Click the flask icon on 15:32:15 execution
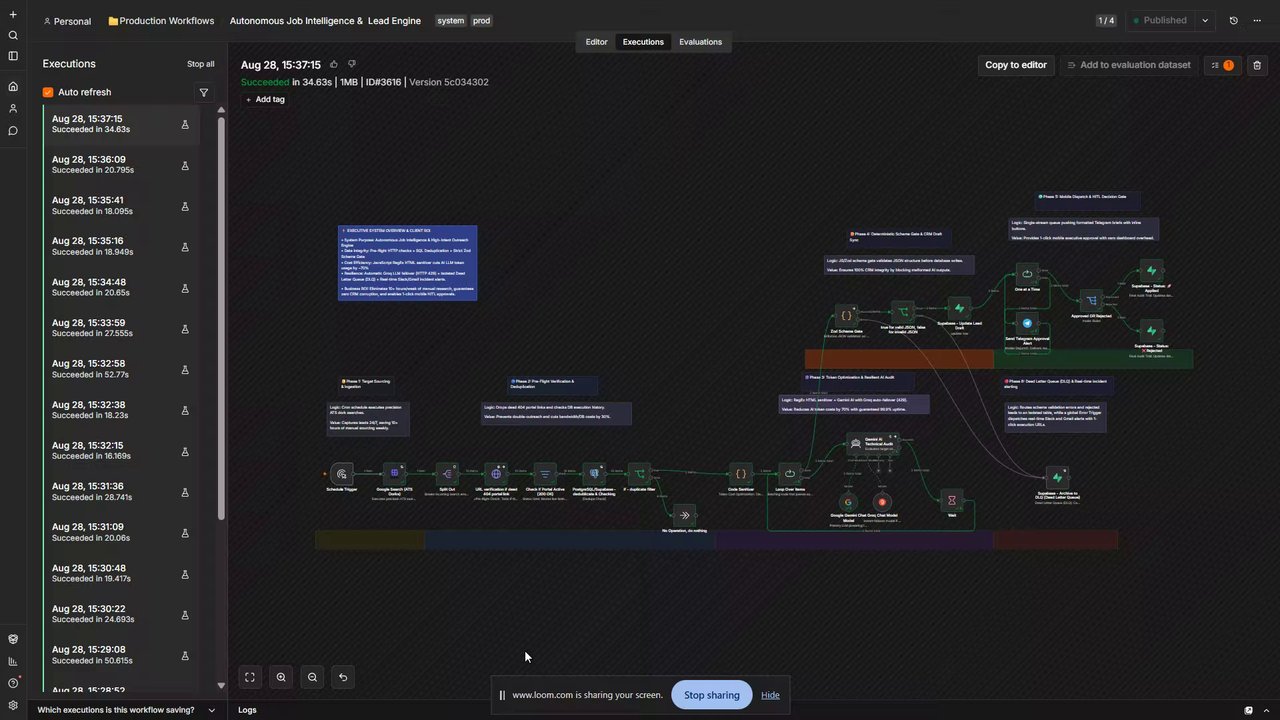Screen dimensions: 1280x720 tap(185, 451)
